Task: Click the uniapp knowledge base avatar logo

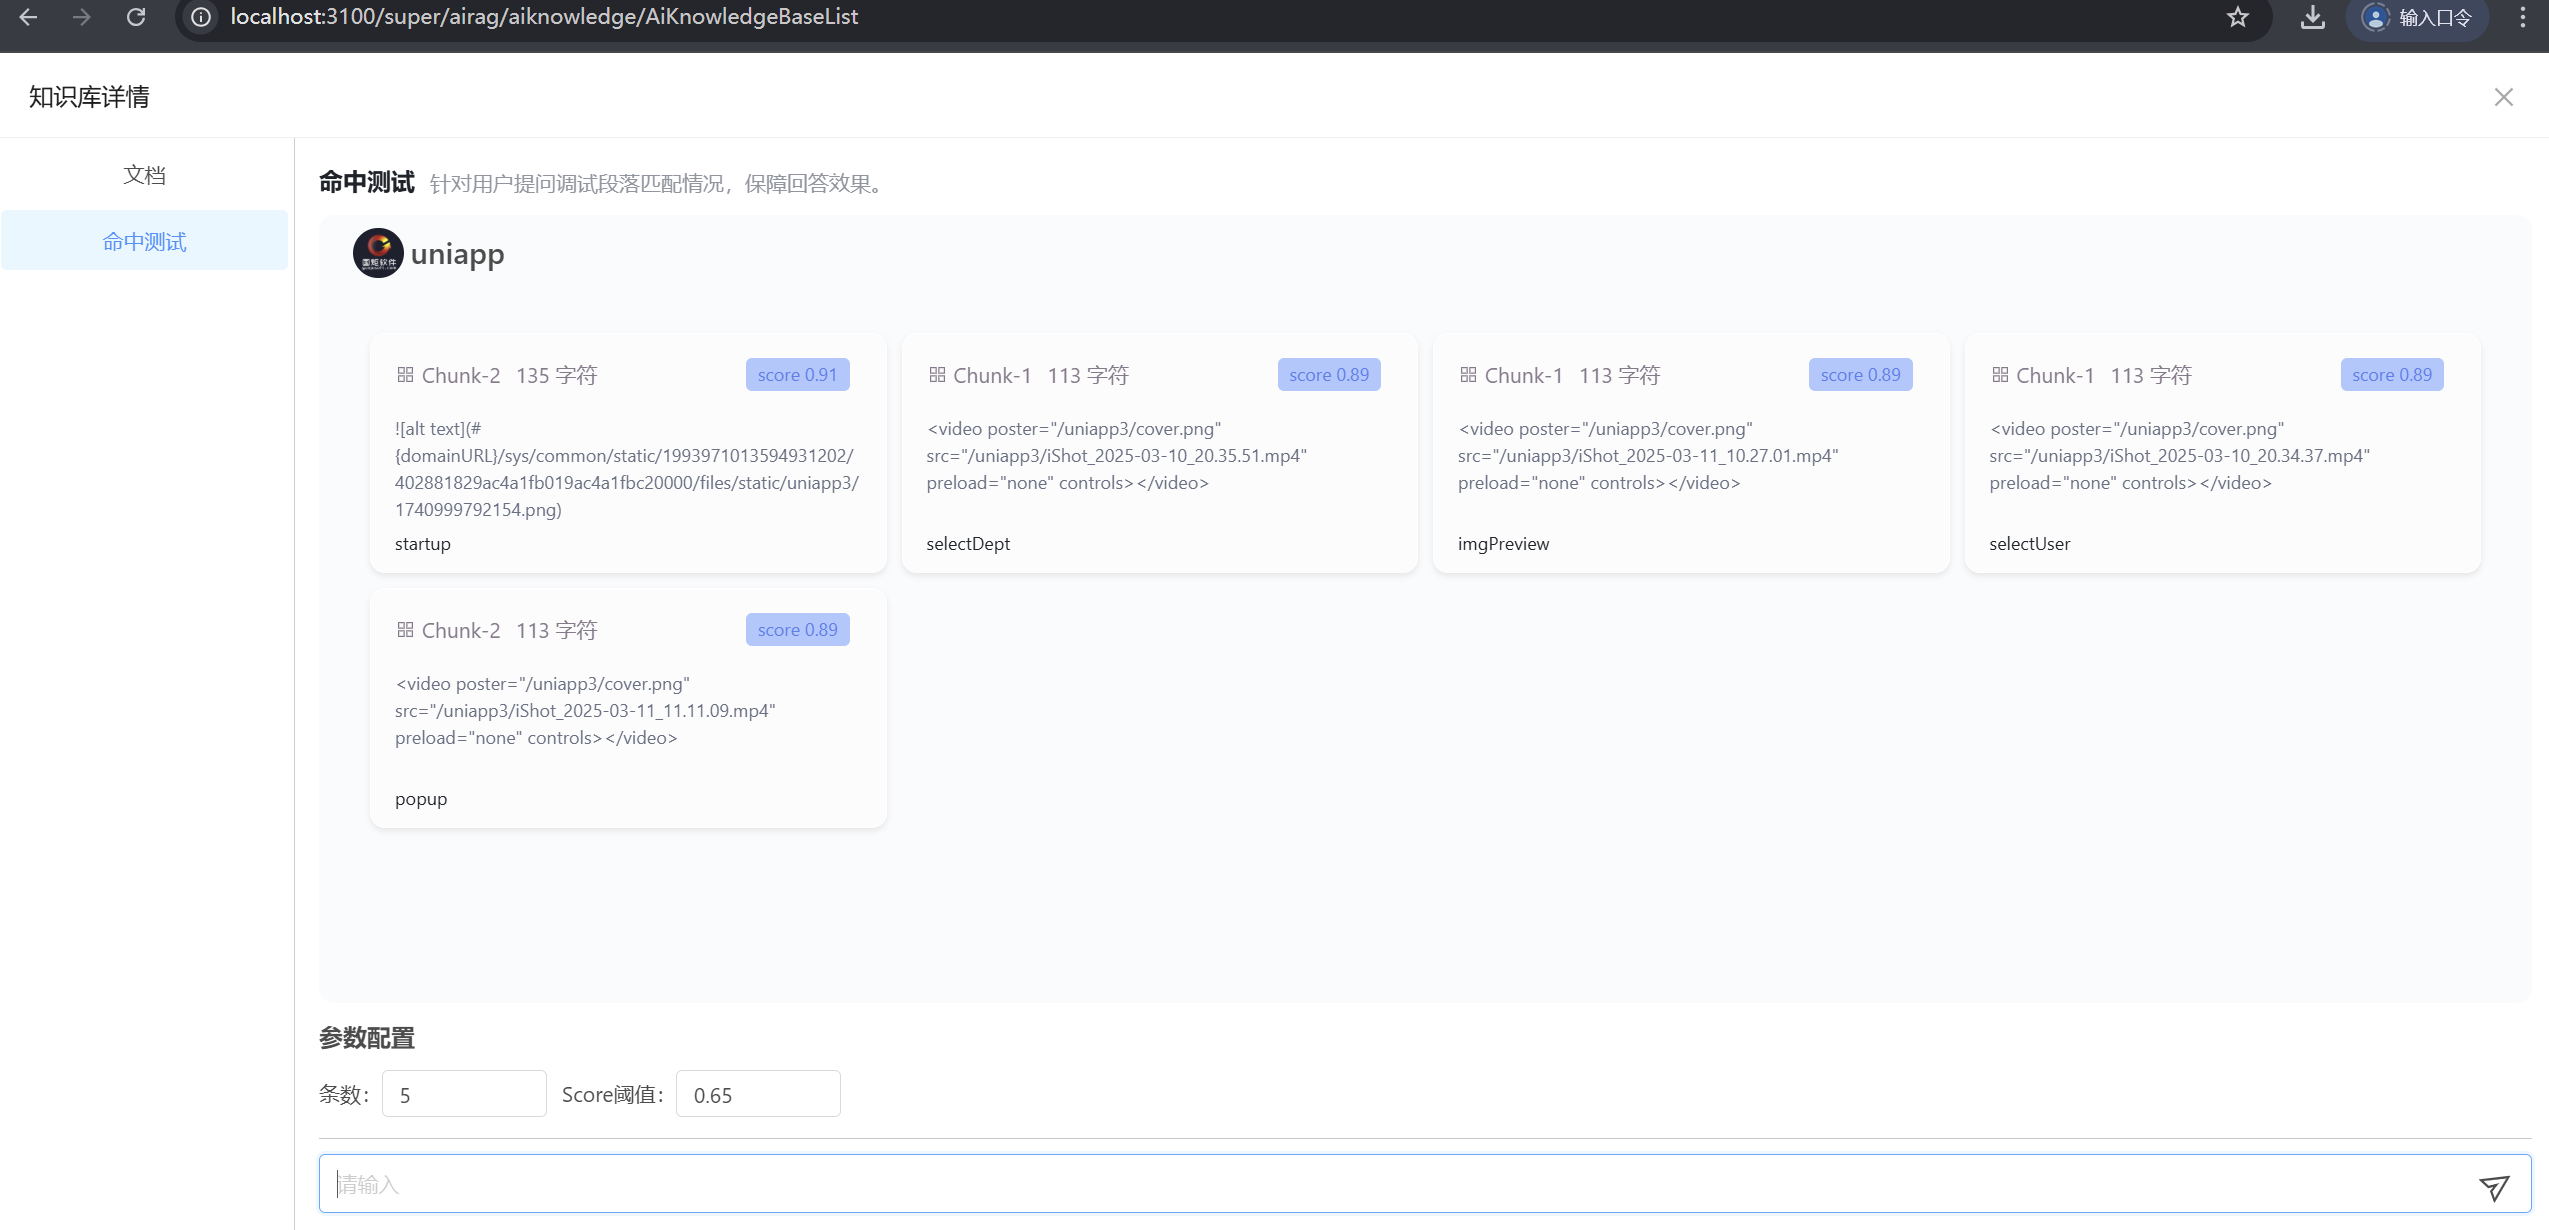Action: (378, 253)
